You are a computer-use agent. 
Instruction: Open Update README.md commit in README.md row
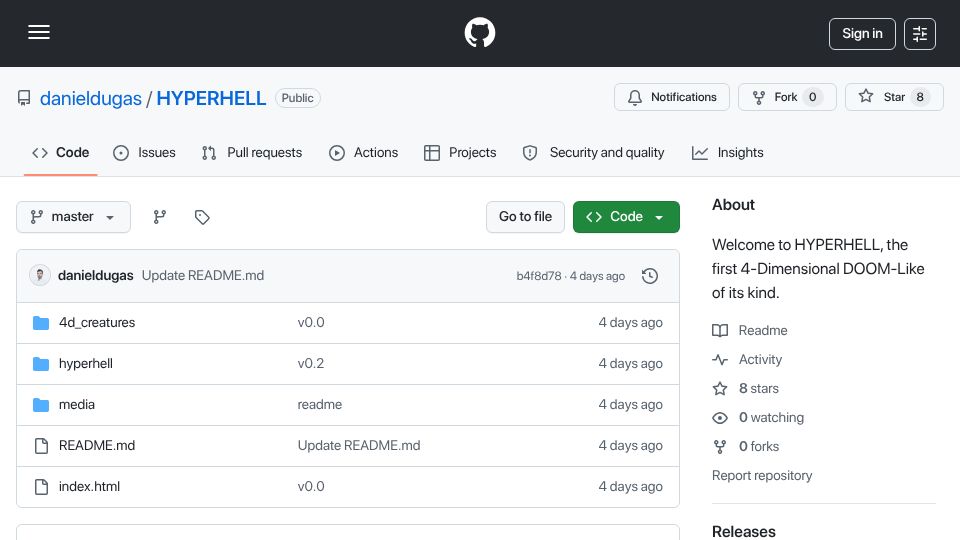click(x=359, y=446)
